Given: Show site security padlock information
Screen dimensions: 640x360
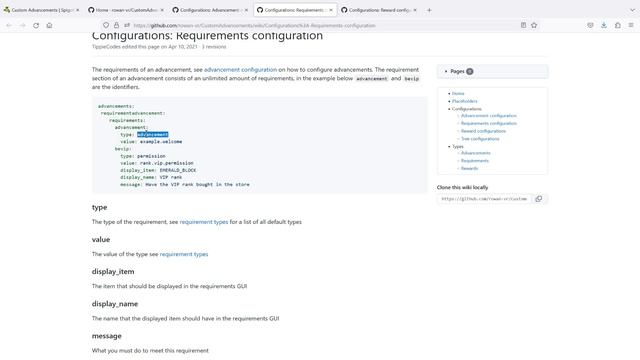Looking at the screenshot, I should 116,25.
